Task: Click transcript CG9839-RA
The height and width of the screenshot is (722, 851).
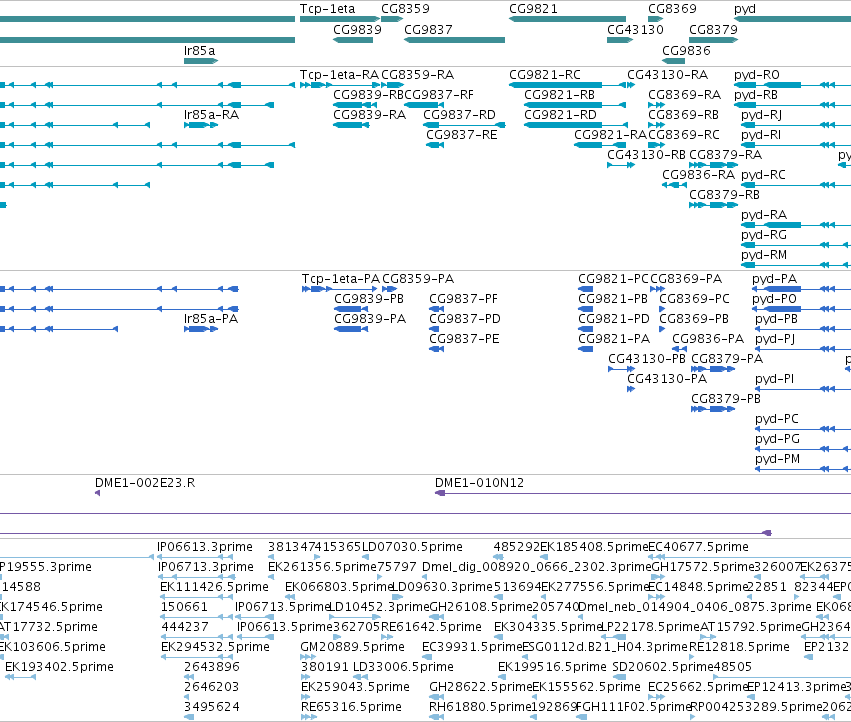Action: pos(370,115)
